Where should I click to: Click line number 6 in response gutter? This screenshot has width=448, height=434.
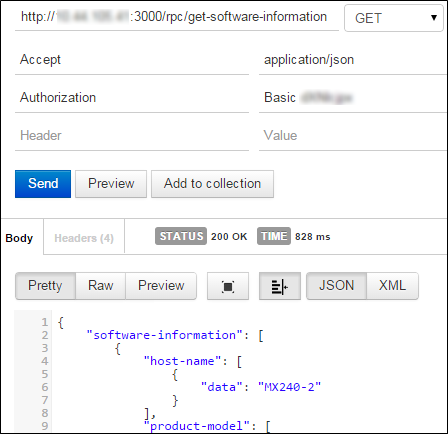tap(45, 387)
